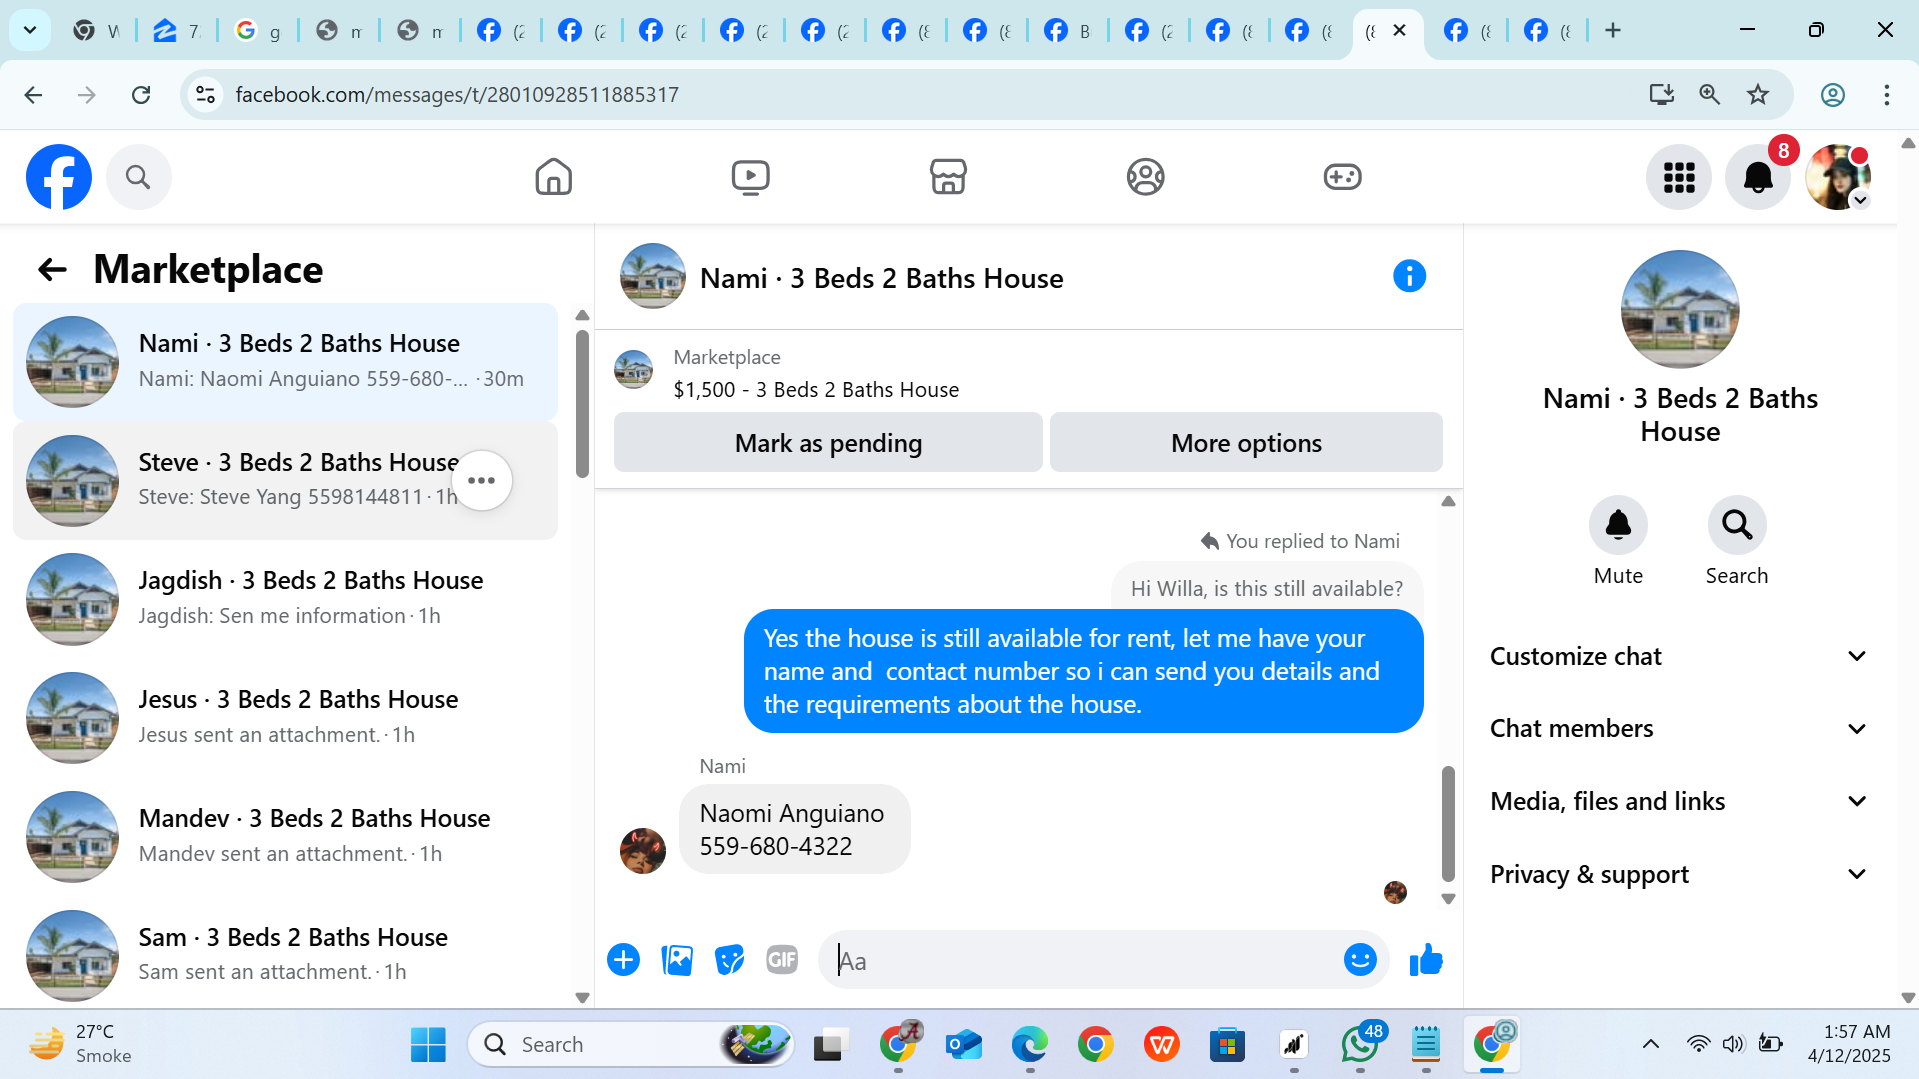The height and width of the screenshot is (1079, 1919).
Task: Send a thumbs-up like
Action: pos(1426,960)
